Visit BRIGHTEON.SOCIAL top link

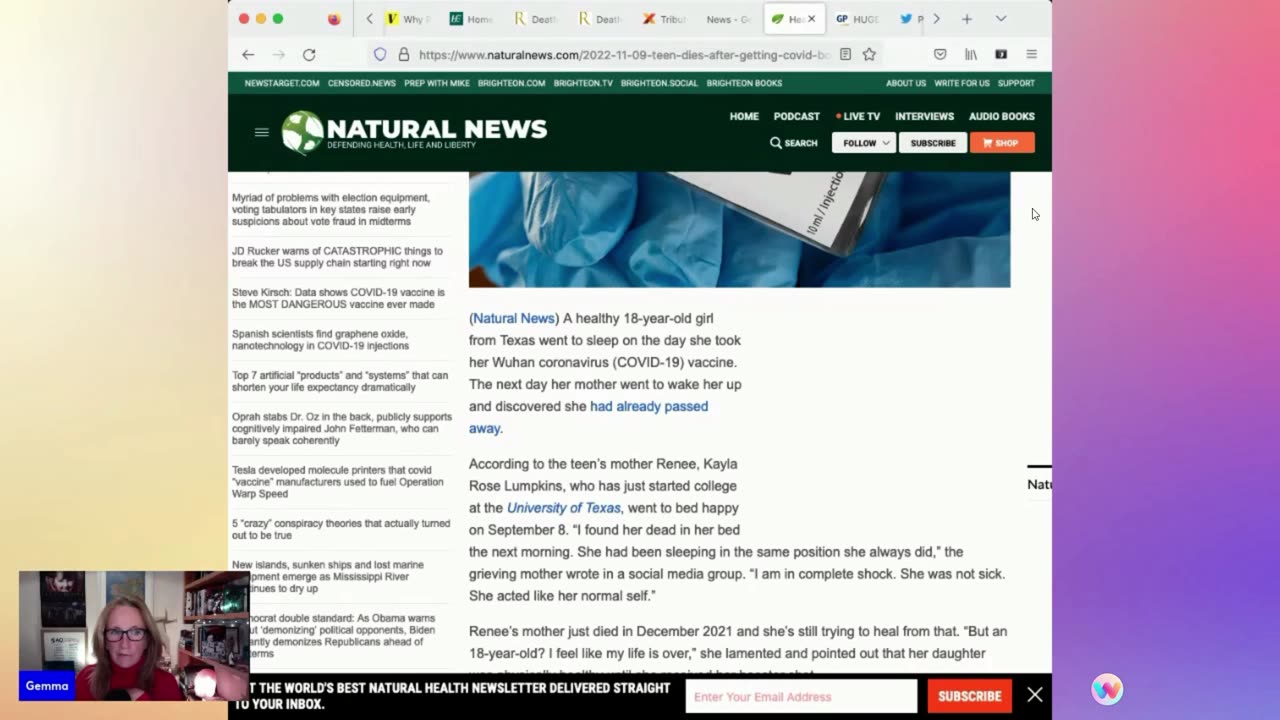coord(659,83)
